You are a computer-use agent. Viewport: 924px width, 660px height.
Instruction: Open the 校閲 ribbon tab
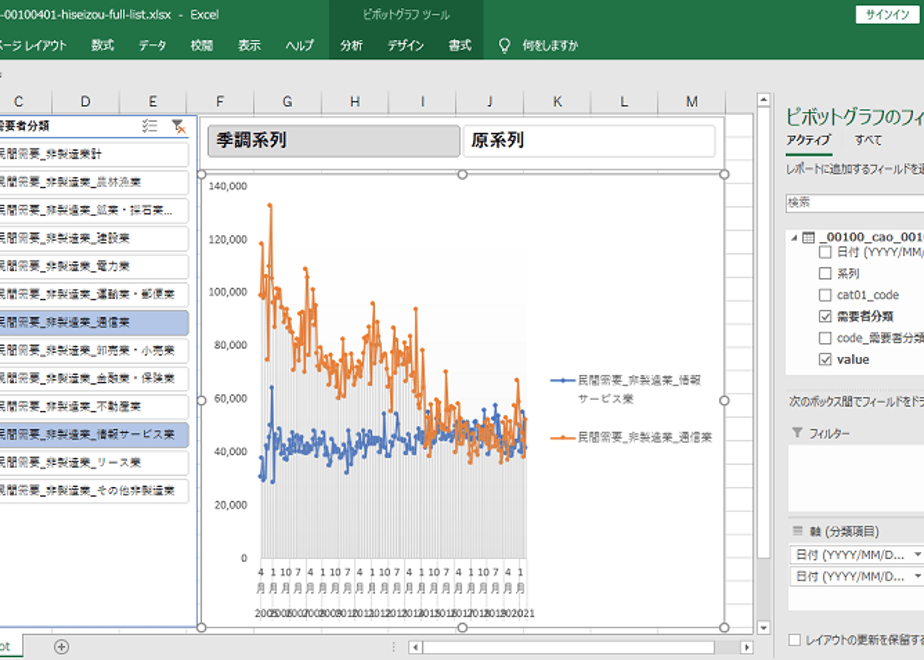click(x=202, y=45)
